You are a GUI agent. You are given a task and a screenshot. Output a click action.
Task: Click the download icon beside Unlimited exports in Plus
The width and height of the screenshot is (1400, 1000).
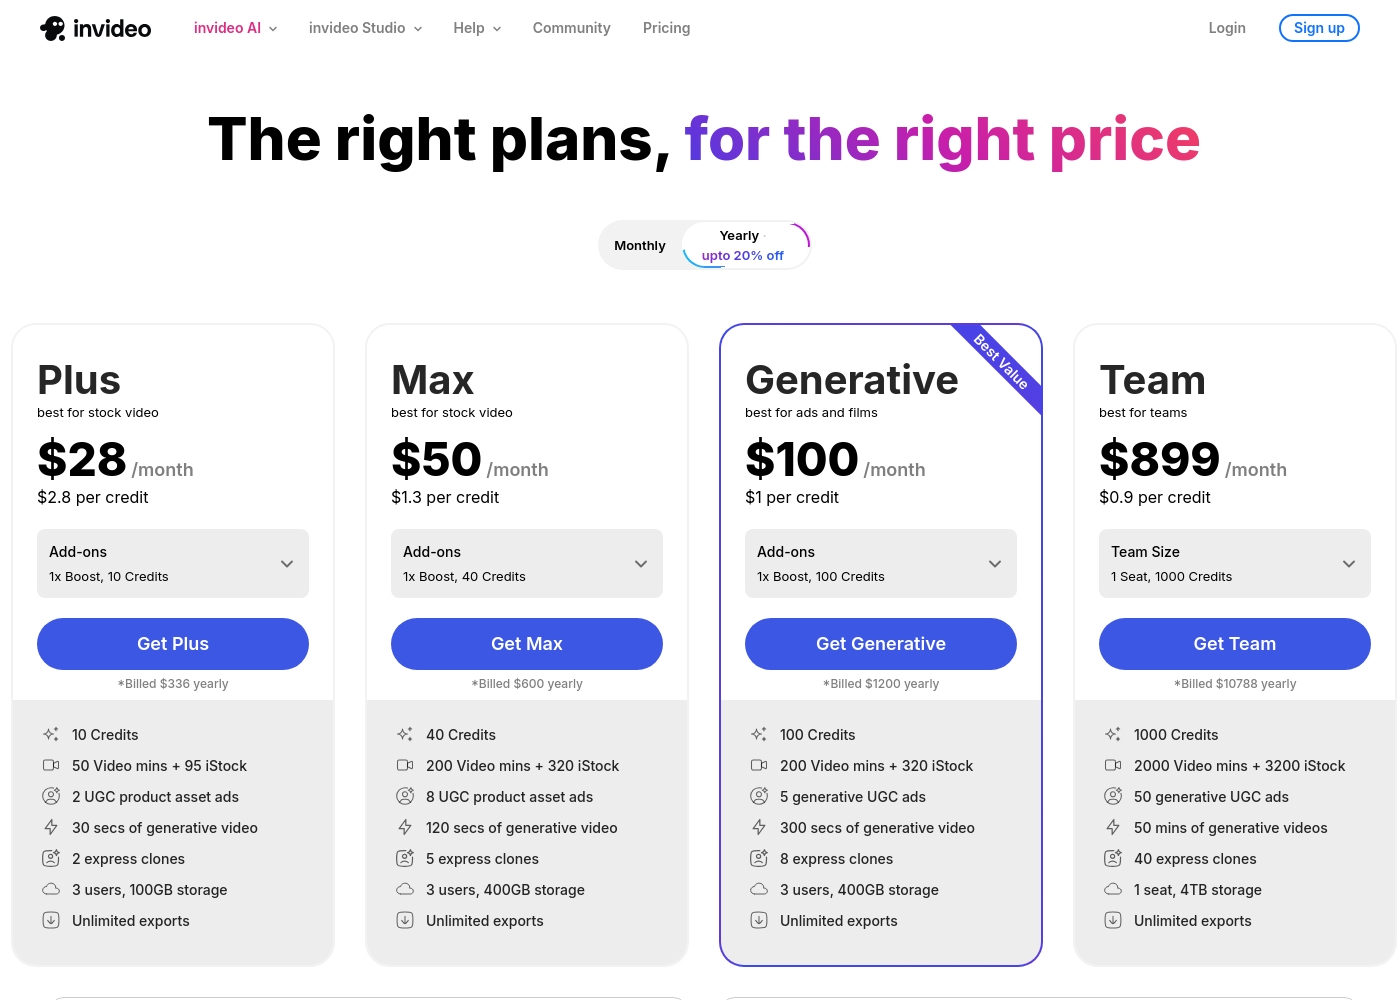[x=51, y=920]
